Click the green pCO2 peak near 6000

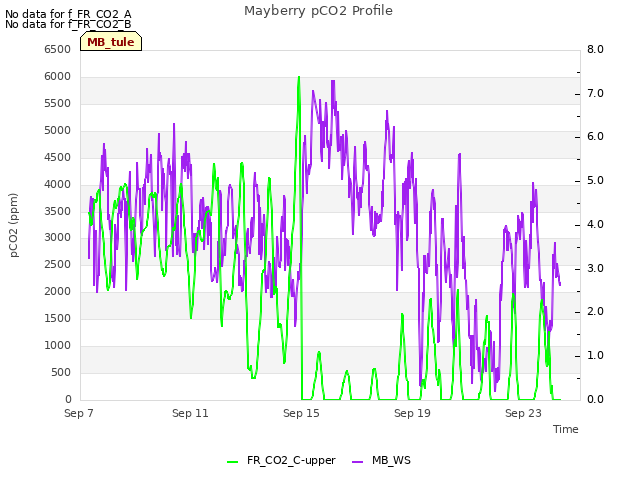pyautogui.click(x=299, y=78)
